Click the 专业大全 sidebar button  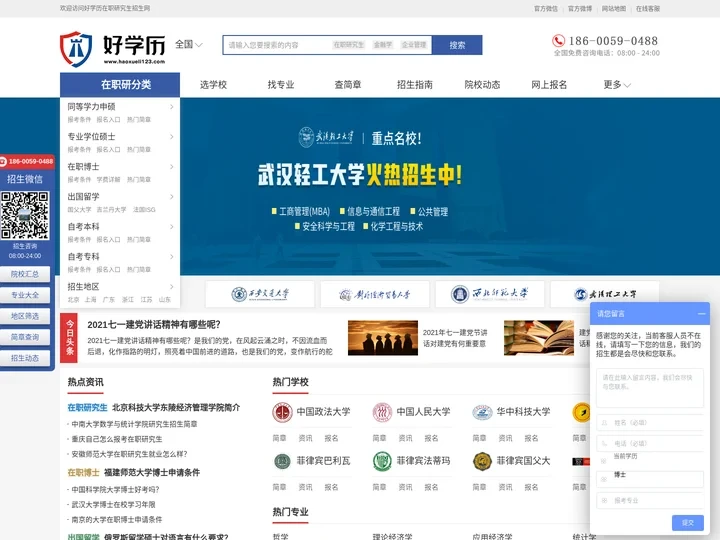point(25,295)
